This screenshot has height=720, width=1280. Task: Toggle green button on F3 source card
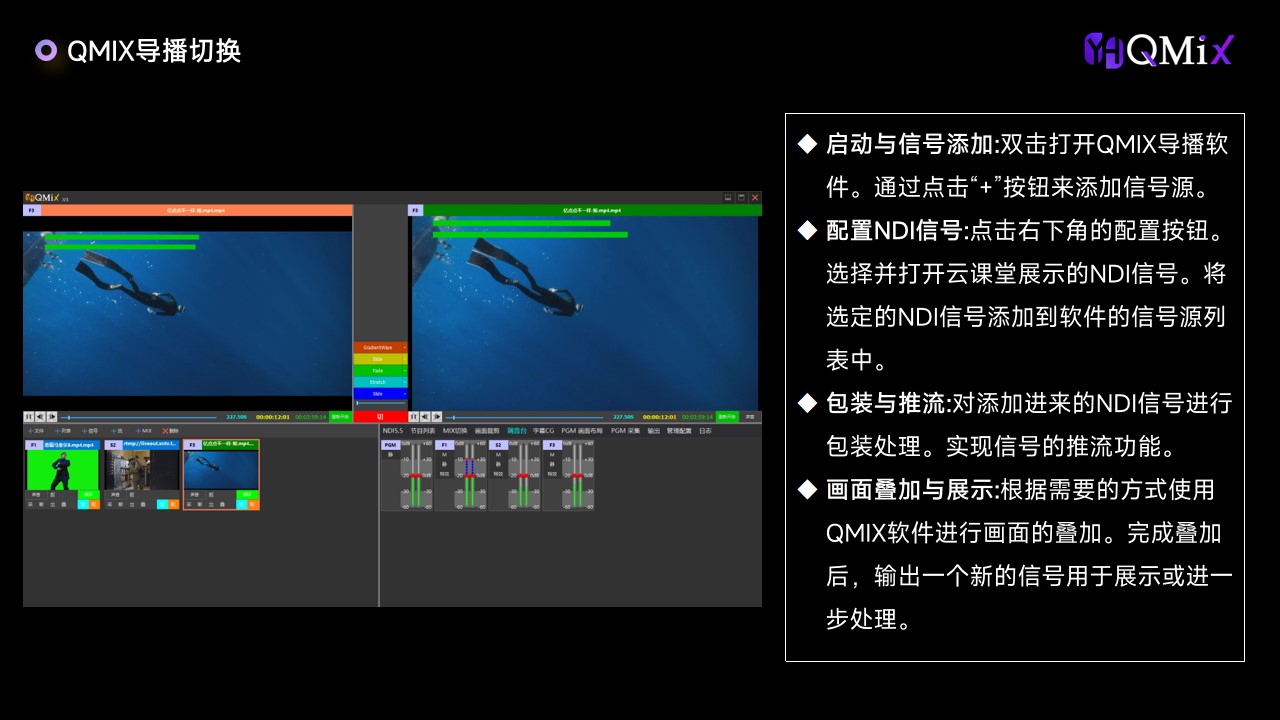[x=247, y=494]
